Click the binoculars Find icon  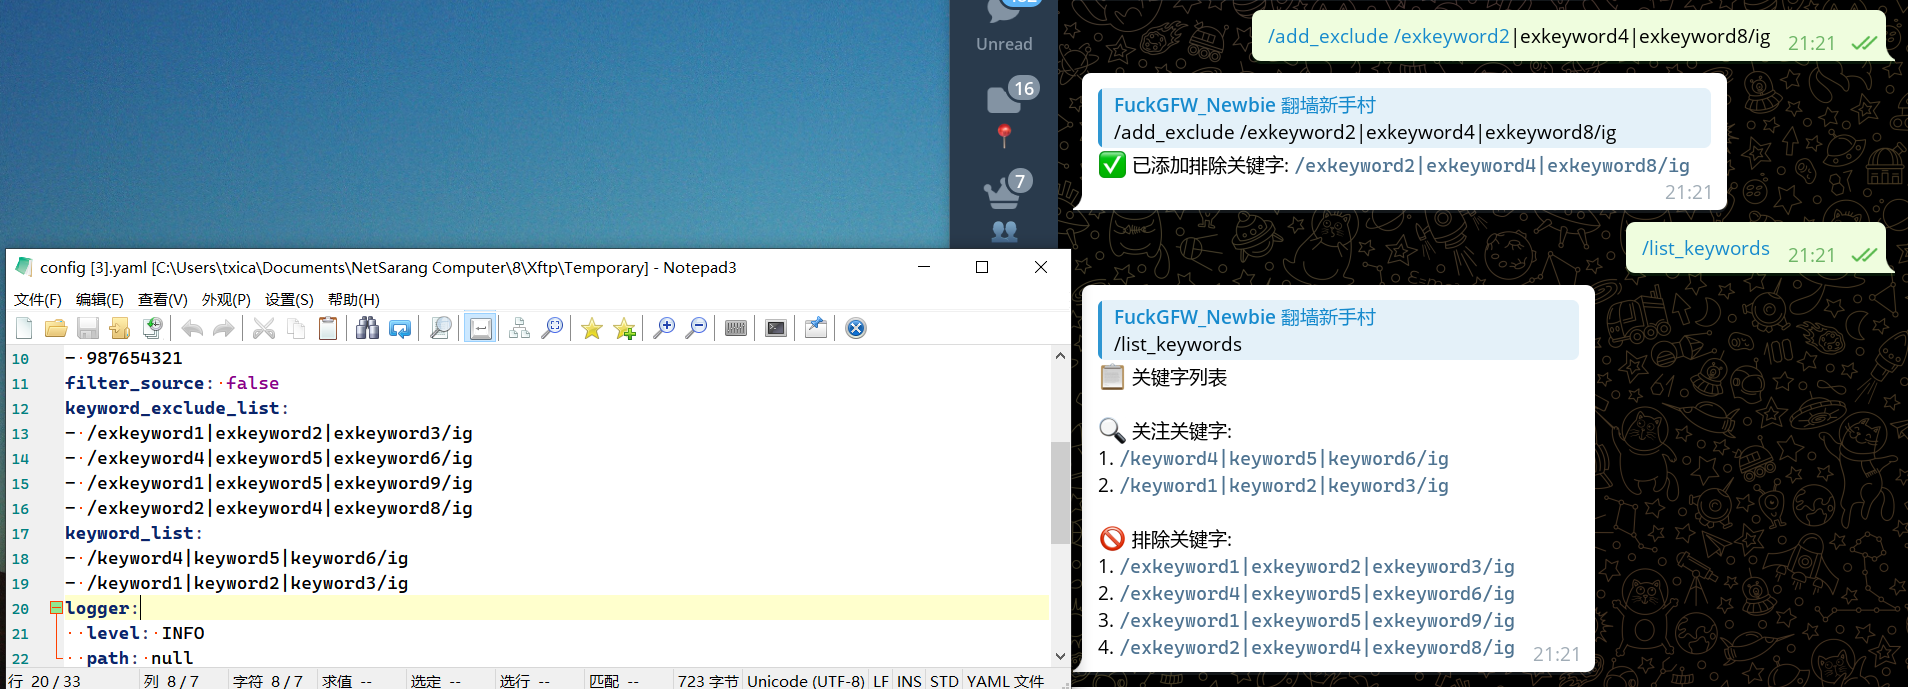tap(367, 328)
